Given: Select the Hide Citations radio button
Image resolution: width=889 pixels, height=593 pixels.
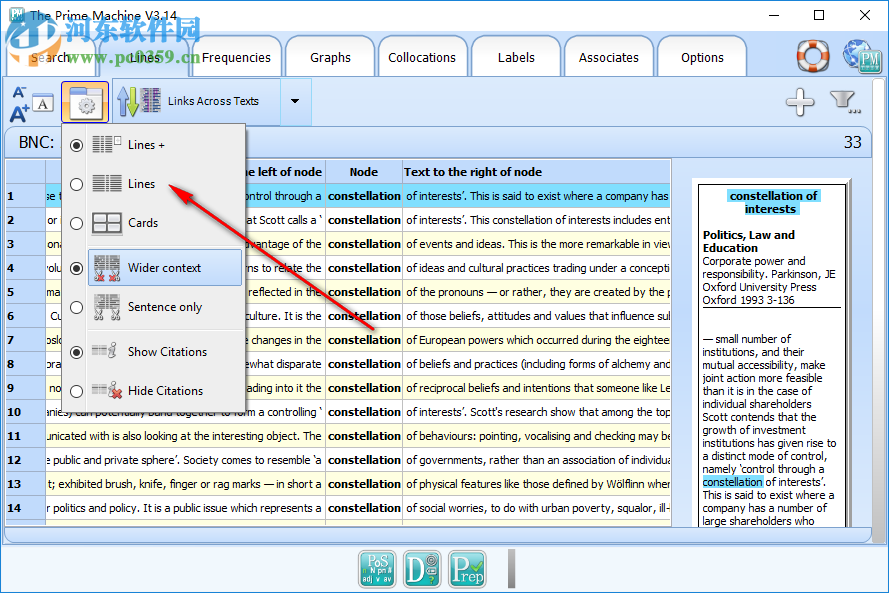Looking at the screenshot, I should click(x=77, y=391).
